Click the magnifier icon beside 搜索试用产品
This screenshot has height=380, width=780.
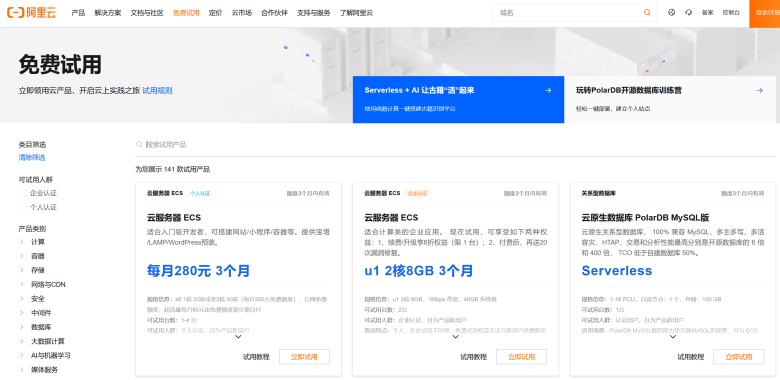coord(139,145)
